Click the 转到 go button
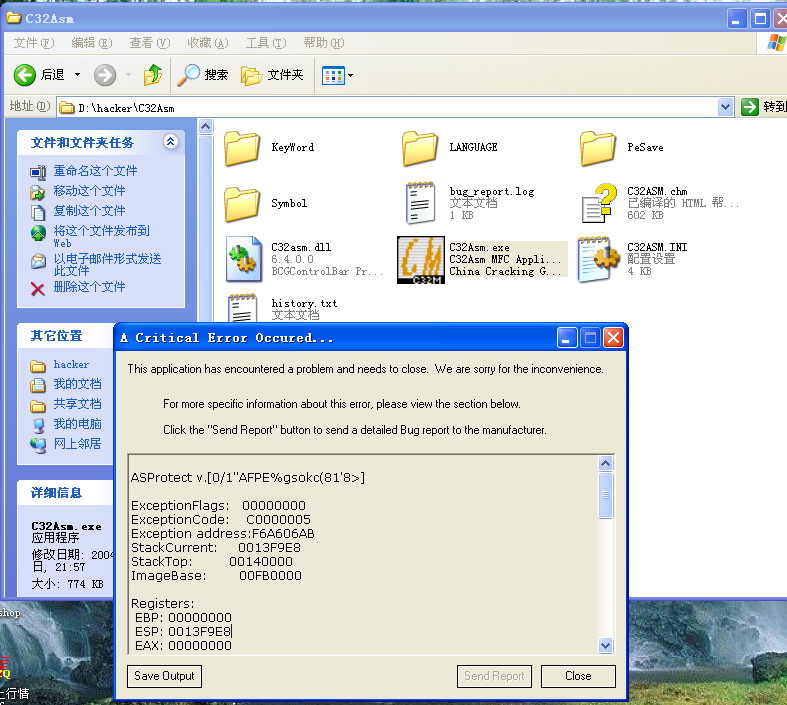The height and width of the screenshot is (705, 787). (763, 107)
